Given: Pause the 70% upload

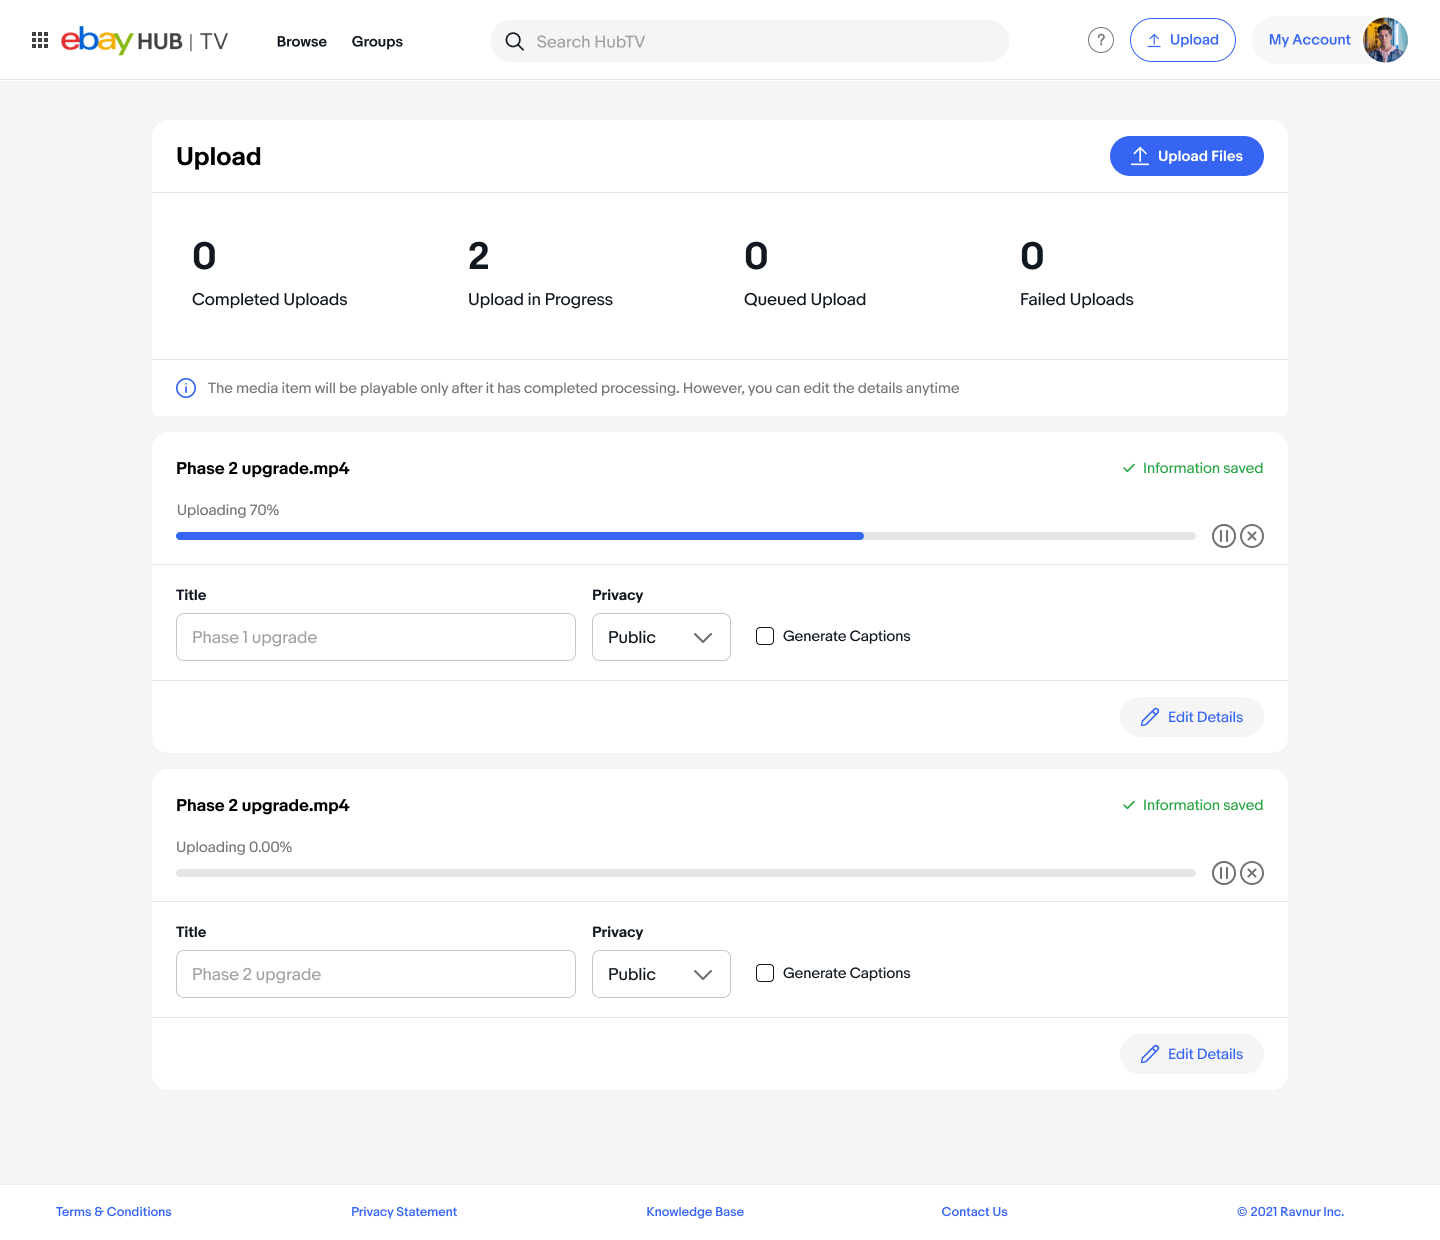Looking at the screenshot, I should [1223, 536].
